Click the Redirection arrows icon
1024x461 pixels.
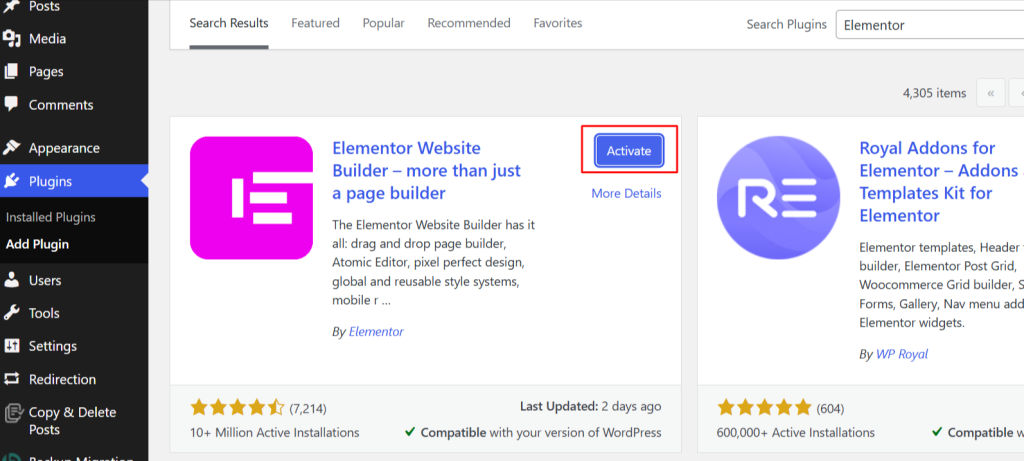coord(11,379)
